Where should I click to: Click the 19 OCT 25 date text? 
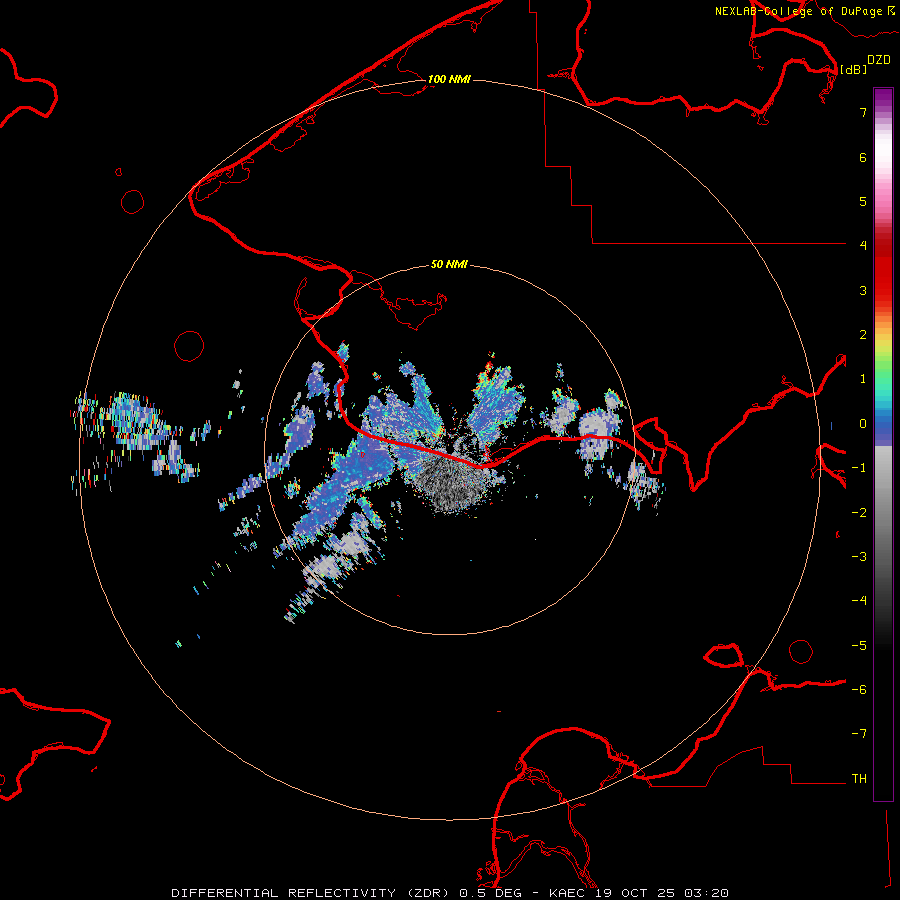point(634,893)
